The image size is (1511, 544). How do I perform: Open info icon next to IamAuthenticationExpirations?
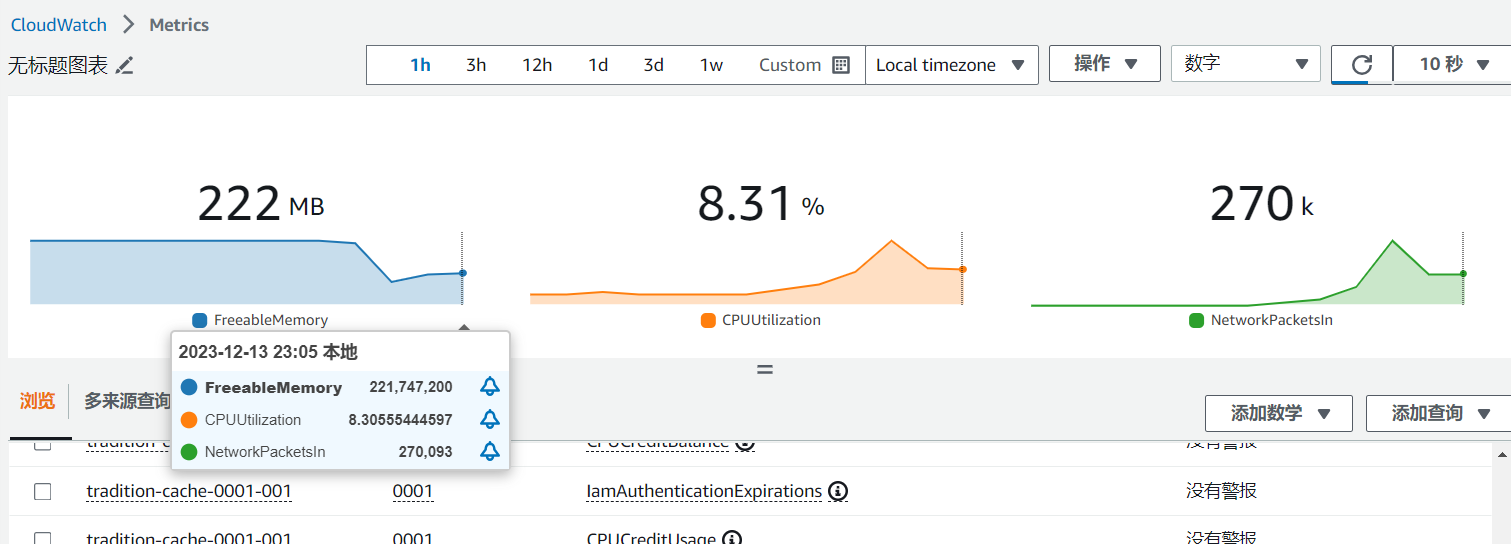tap(838, 491)
